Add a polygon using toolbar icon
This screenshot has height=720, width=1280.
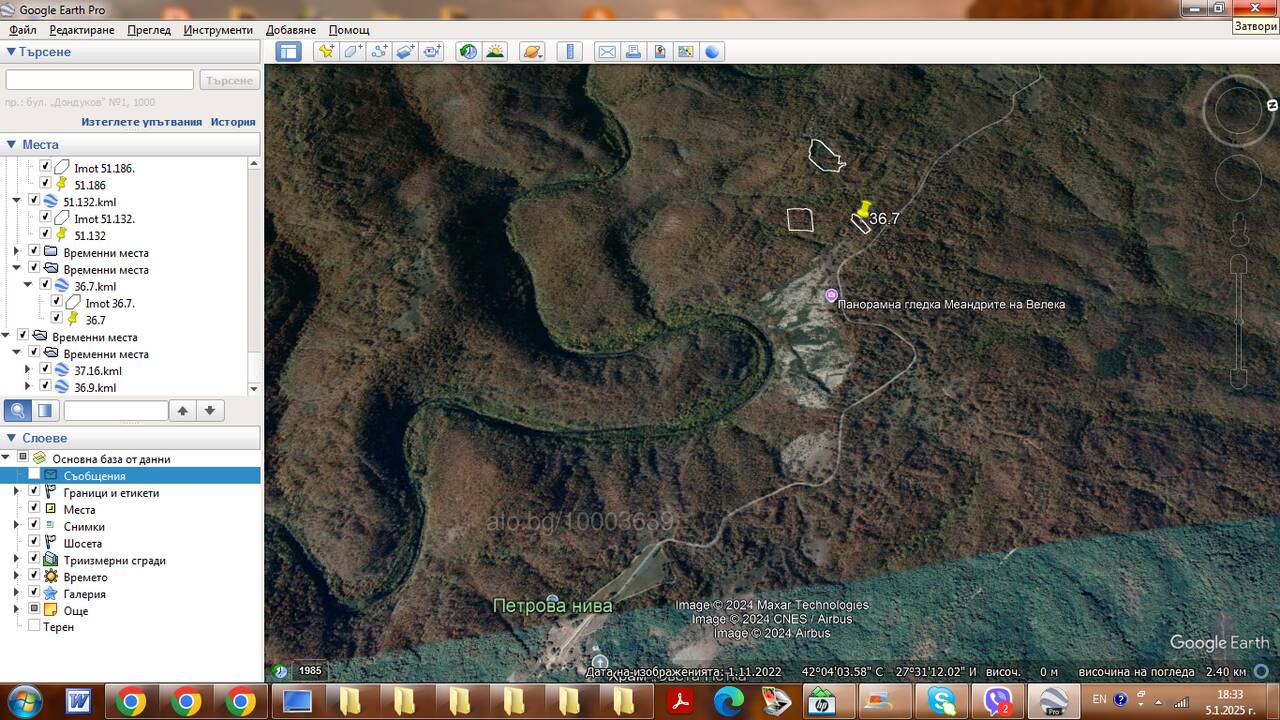tap(353, 52)
